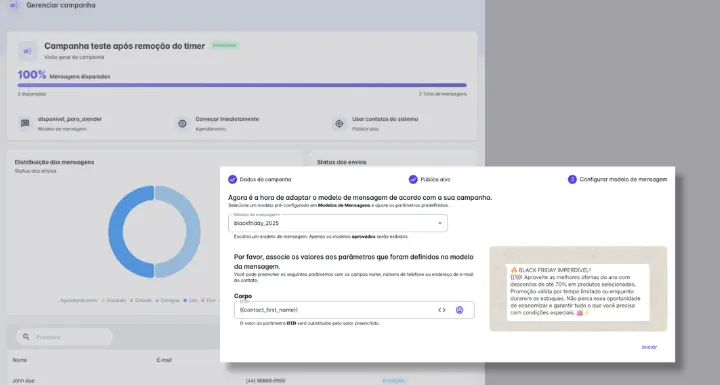The height and width of the screenshot is (385, 720).
Task: Click the Aguardando envio legend label
Action: (x=79, y=300)
